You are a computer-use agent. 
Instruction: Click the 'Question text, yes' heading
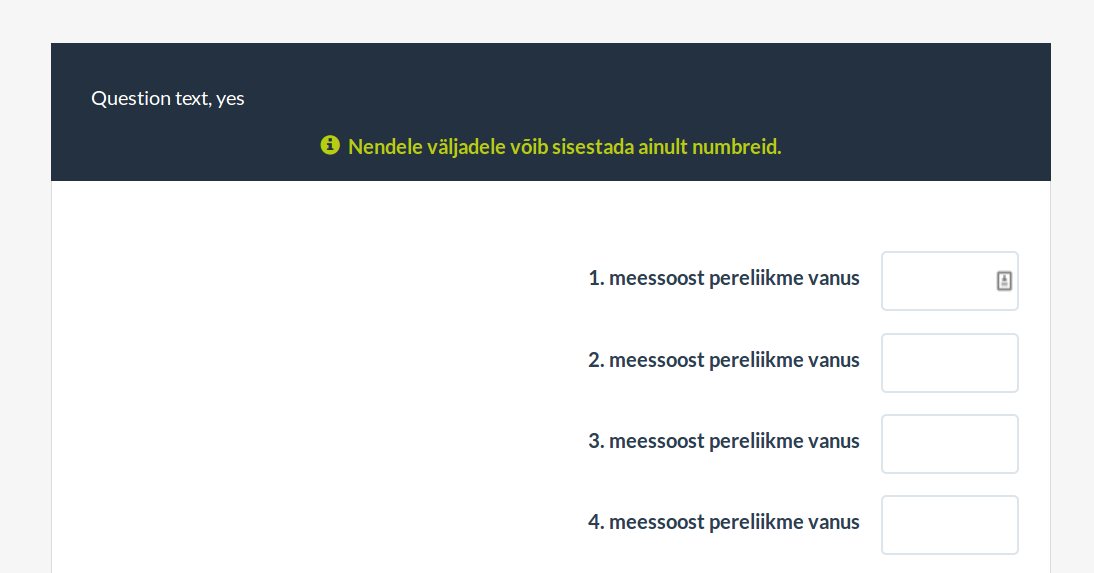tap(168, 99)
